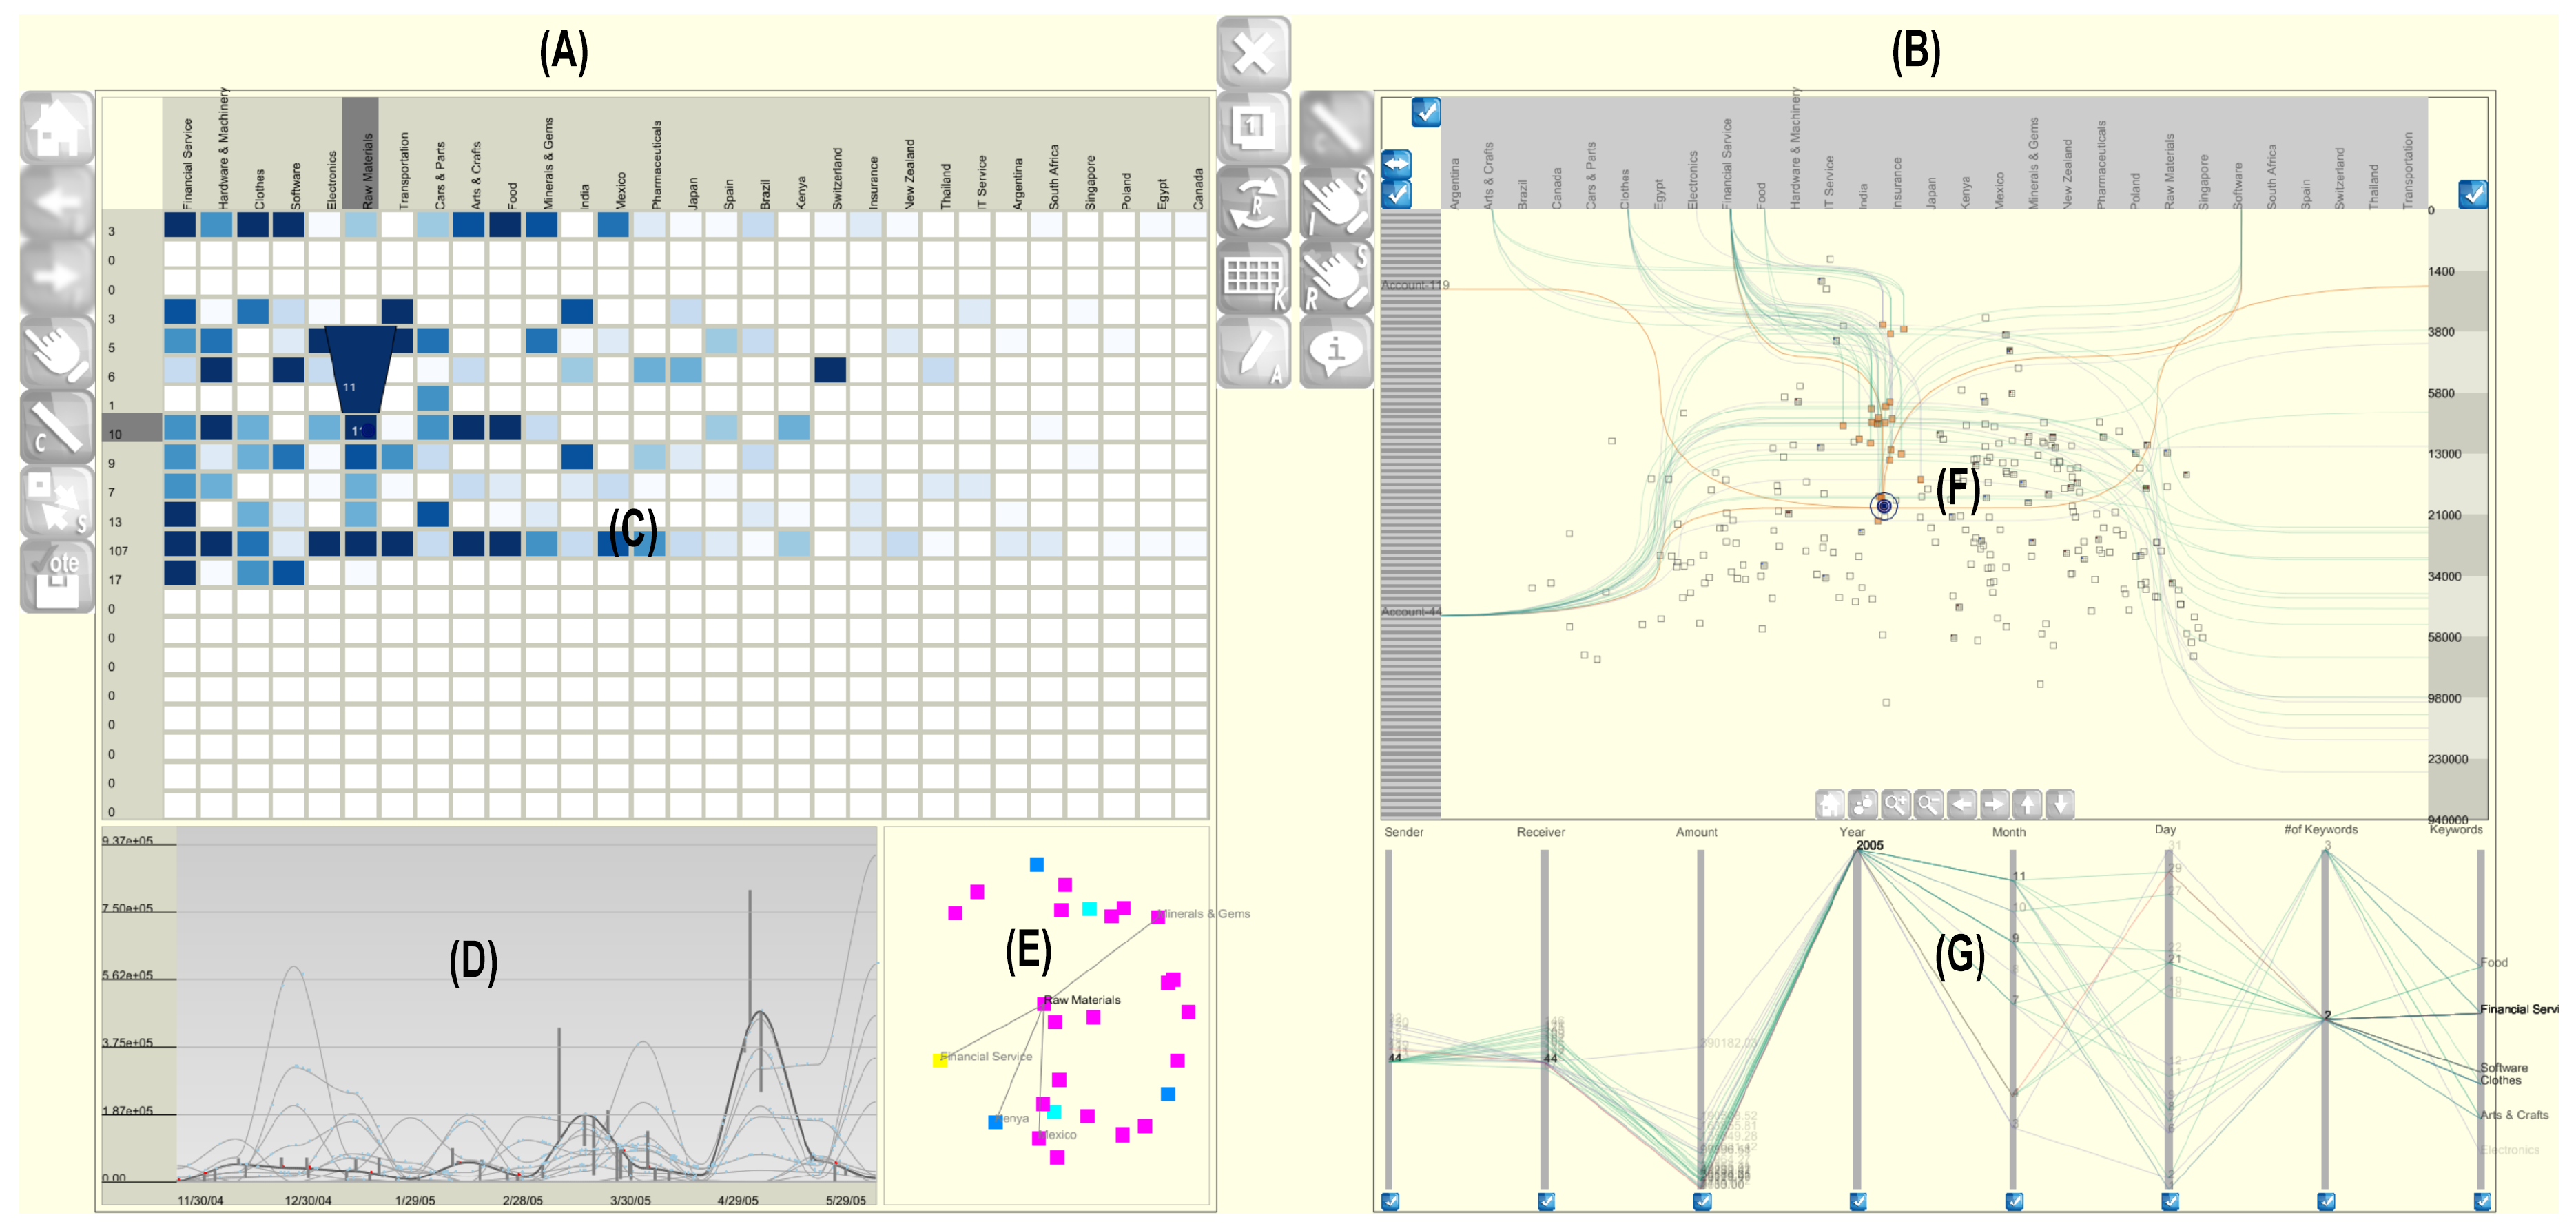2576x1226 pixels.
Task: Click the Raw Materials node in graph
Action: (x=1044, y=1003)
